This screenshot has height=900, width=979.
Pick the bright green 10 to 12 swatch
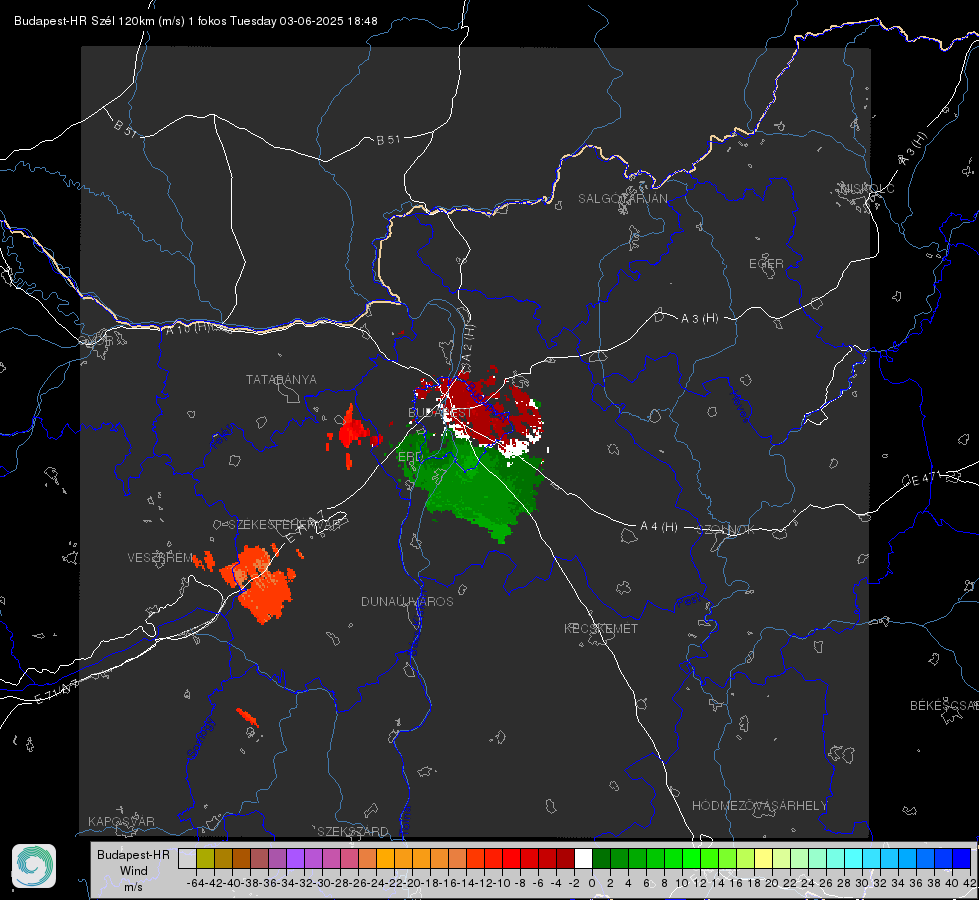point(691,858)
